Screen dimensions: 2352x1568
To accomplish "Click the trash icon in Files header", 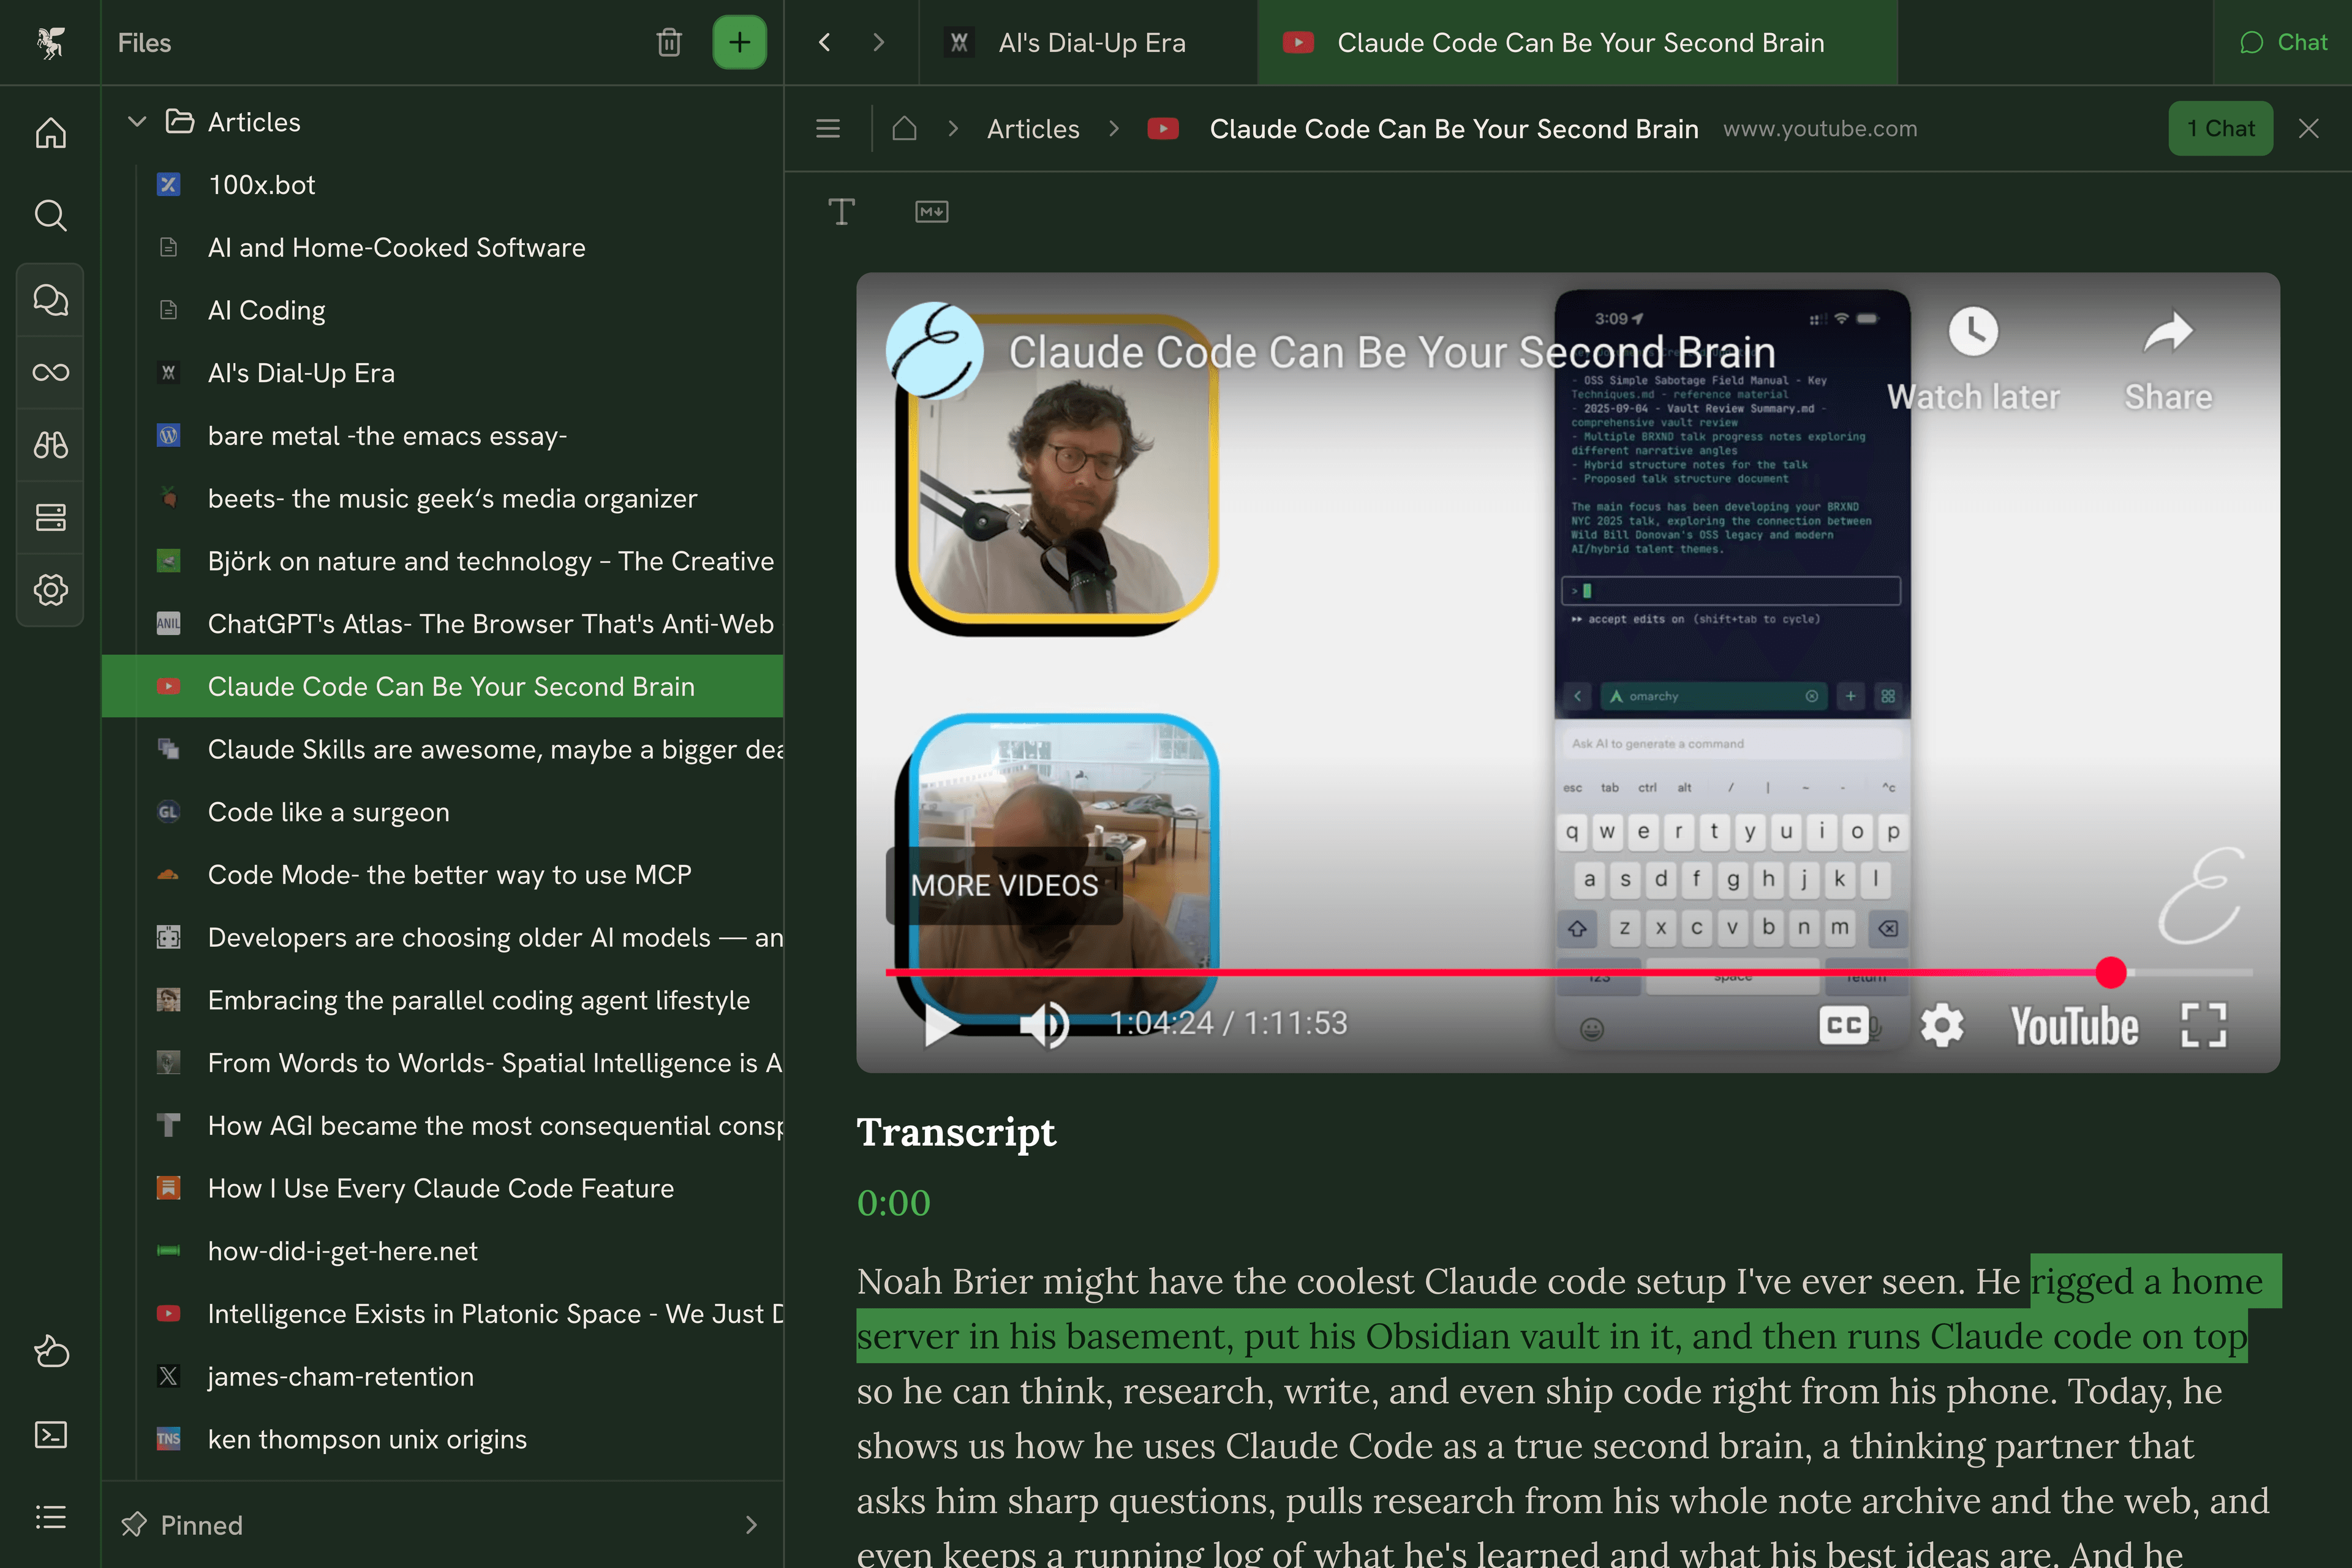I will coord(669,43).
